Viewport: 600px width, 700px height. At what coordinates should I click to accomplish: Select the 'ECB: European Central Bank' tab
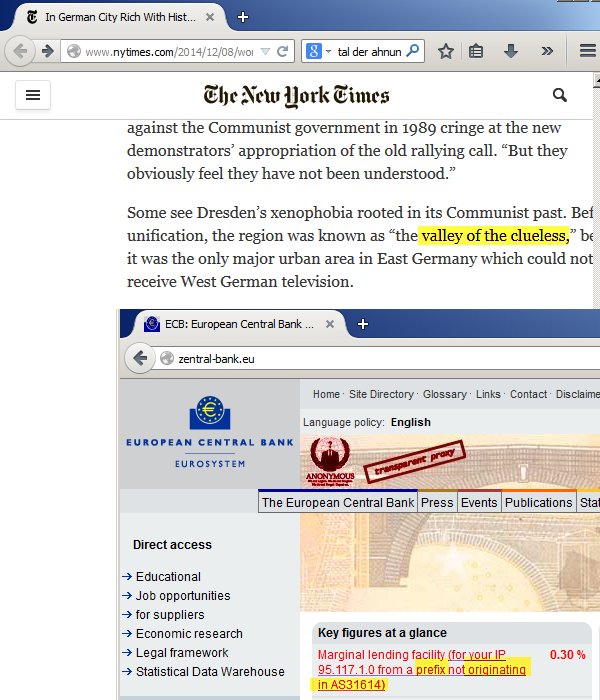pyautogui.click(x=239, y=324)
